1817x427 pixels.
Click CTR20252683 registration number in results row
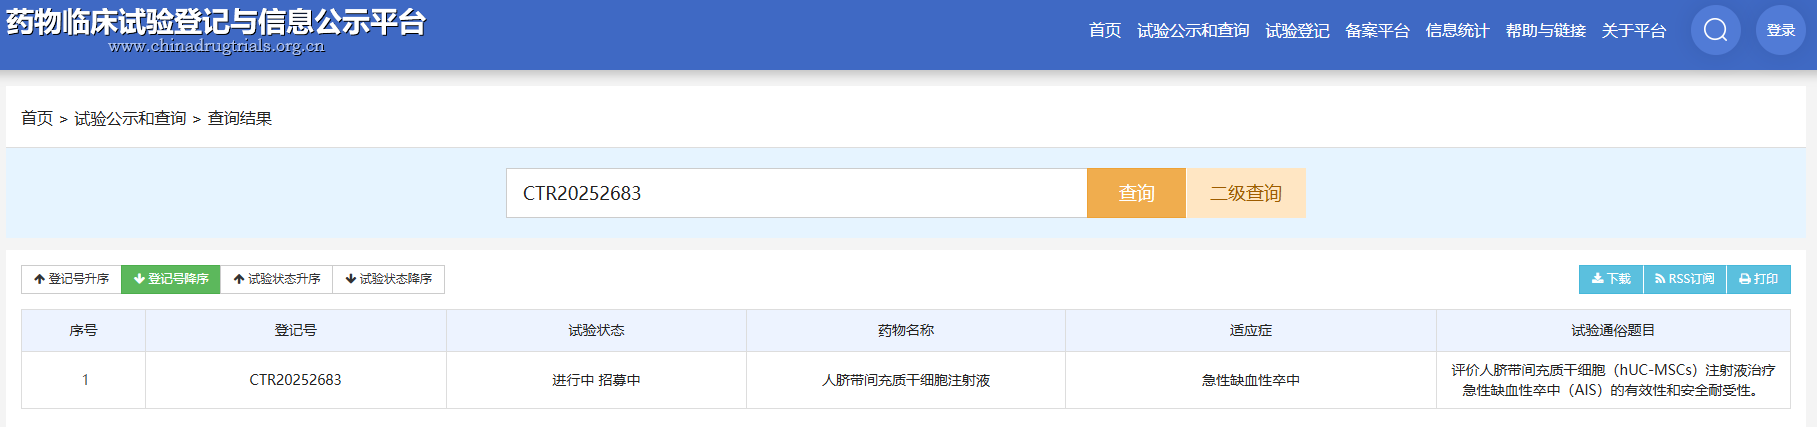point(295,380)
